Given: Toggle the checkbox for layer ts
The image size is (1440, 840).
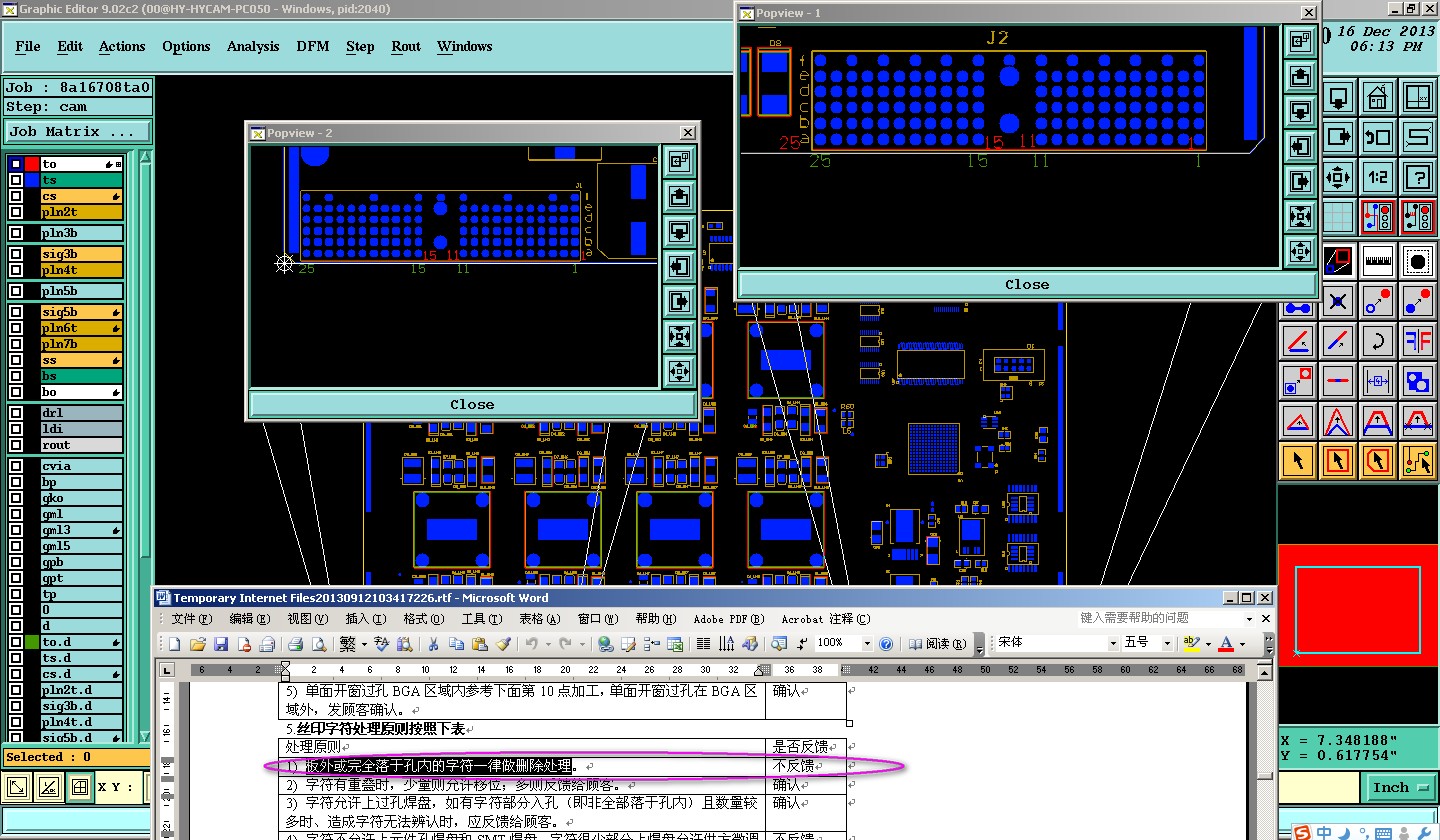Looking at the screenshot, I should click(x=16, y=180).
